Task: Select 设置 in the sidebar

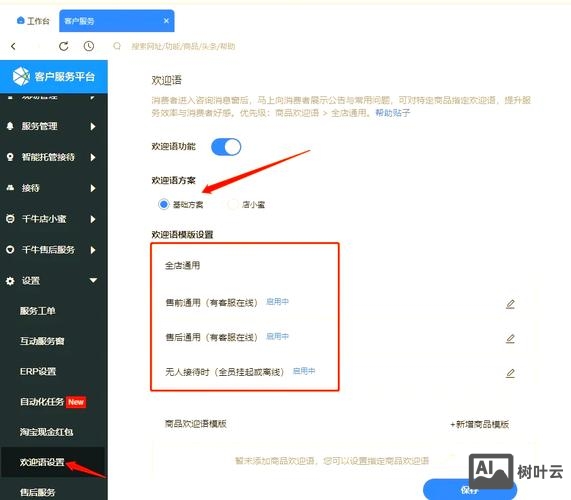Action: click(x=31, y=281)
